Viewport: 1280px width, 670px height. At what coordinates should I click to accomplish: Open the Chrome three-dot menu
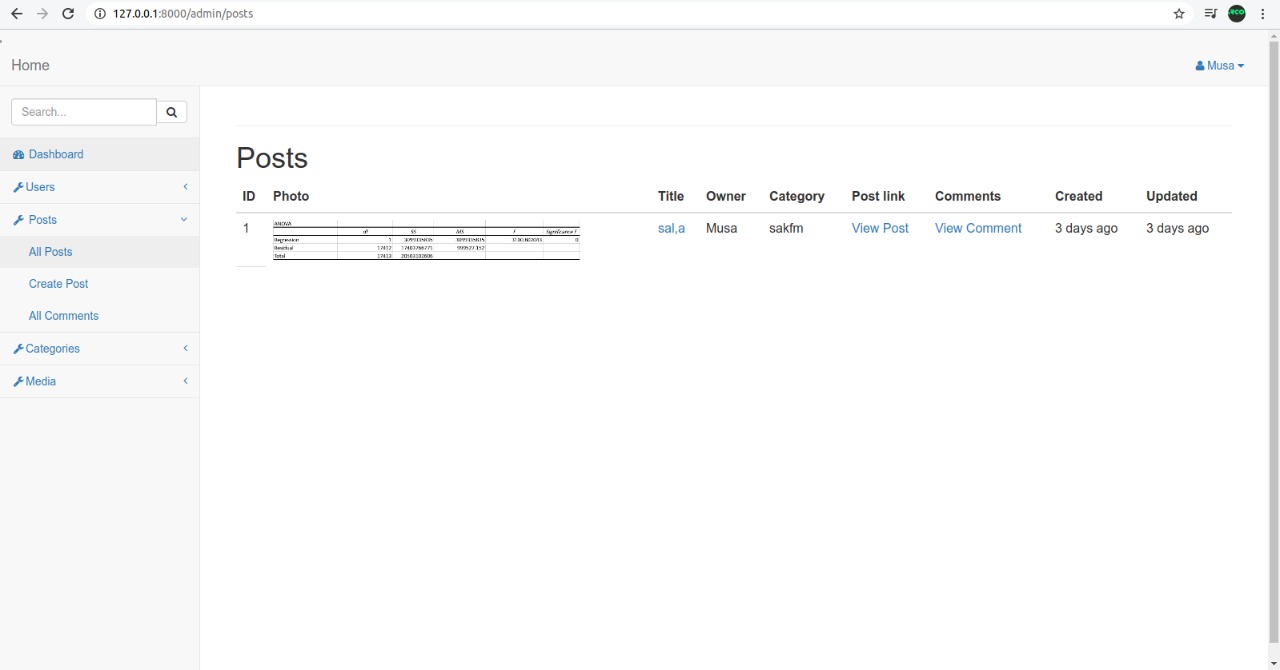[x=1263, y=14]
